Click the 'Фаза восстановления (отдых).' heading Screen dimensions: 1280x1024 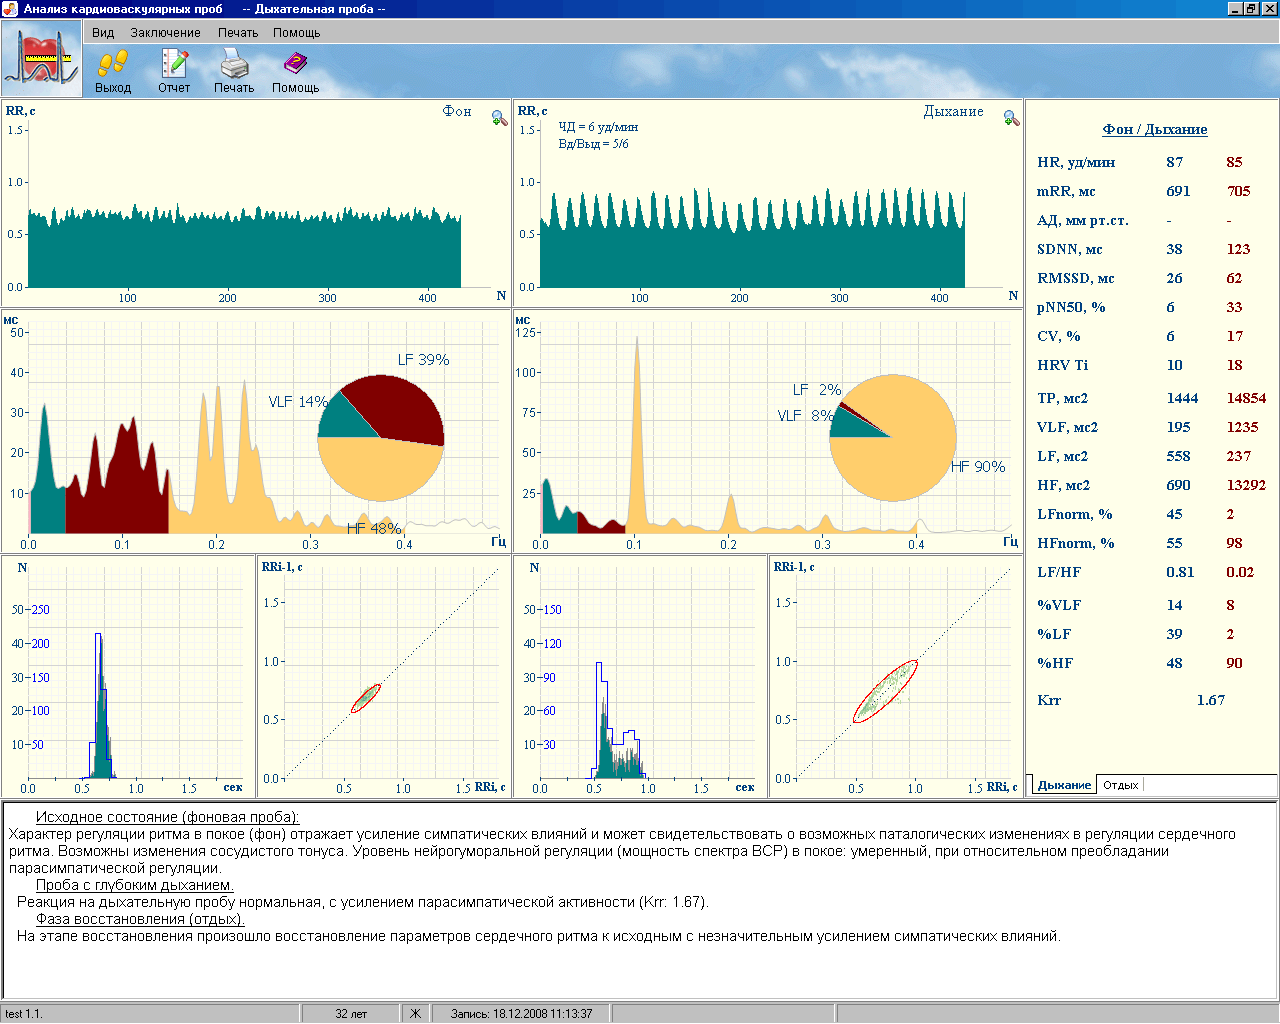point(140,919)
